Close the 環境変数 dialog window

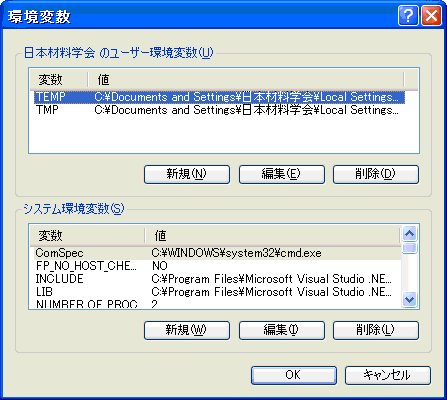point(431,16)
